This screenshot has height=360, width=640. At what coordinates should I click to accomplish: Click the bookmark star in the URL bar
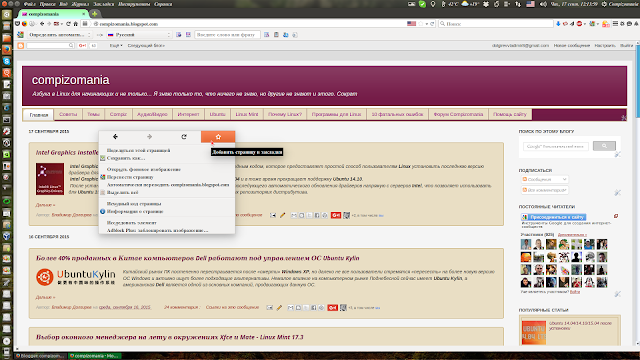421,24
